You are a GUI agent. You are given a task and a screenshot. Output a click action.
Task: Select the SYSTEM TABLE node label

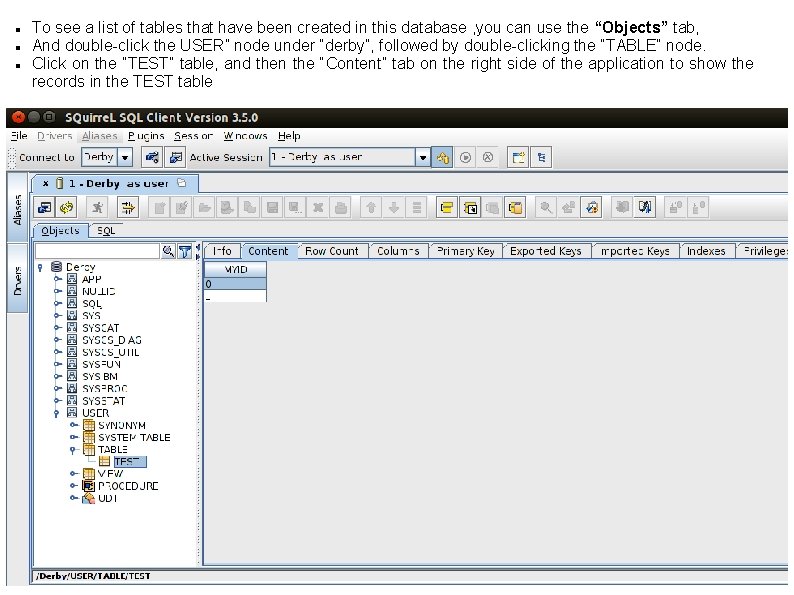134,438
